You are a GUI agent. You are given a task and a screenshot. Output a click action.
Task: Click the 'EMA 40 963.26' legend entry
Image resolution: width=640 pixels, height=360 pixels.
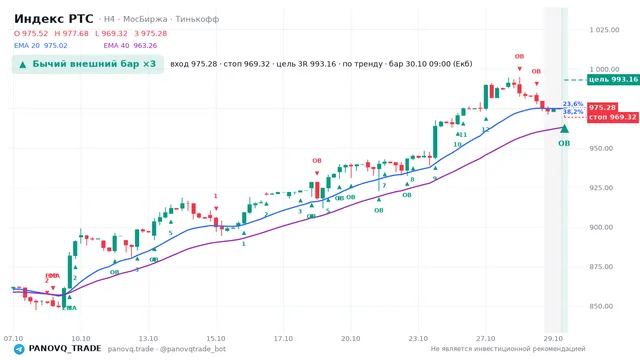tap(130, 46)
